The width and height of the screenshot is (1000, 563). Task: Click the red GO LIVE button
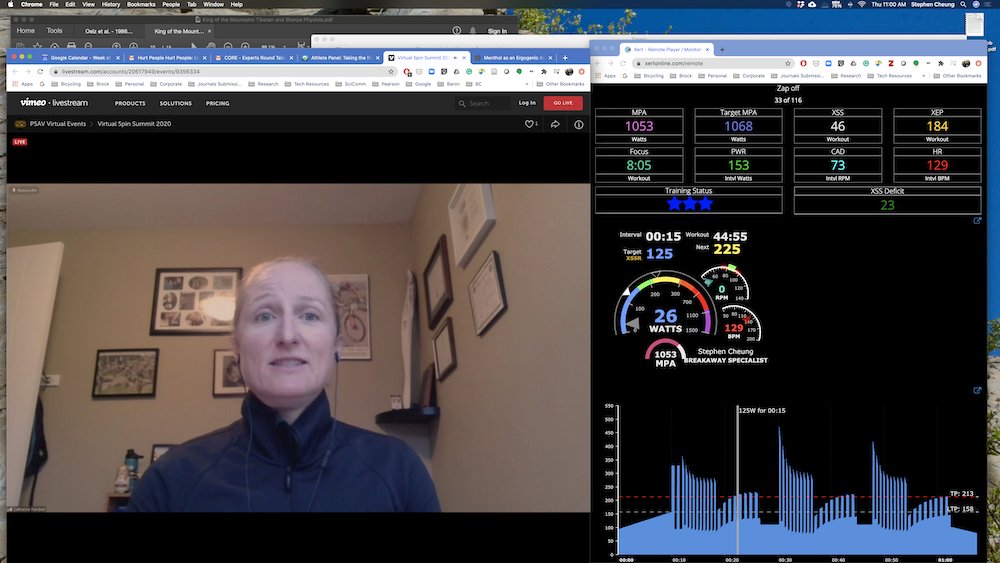pos(562,103)
